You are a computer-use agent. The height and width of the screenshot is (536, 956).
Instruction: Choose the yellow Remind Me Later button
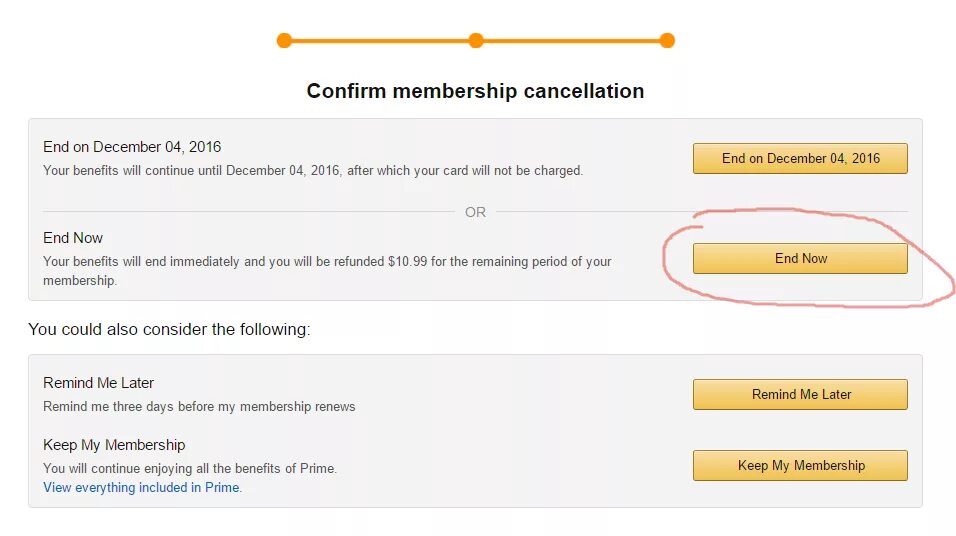(x=800, y=394)
